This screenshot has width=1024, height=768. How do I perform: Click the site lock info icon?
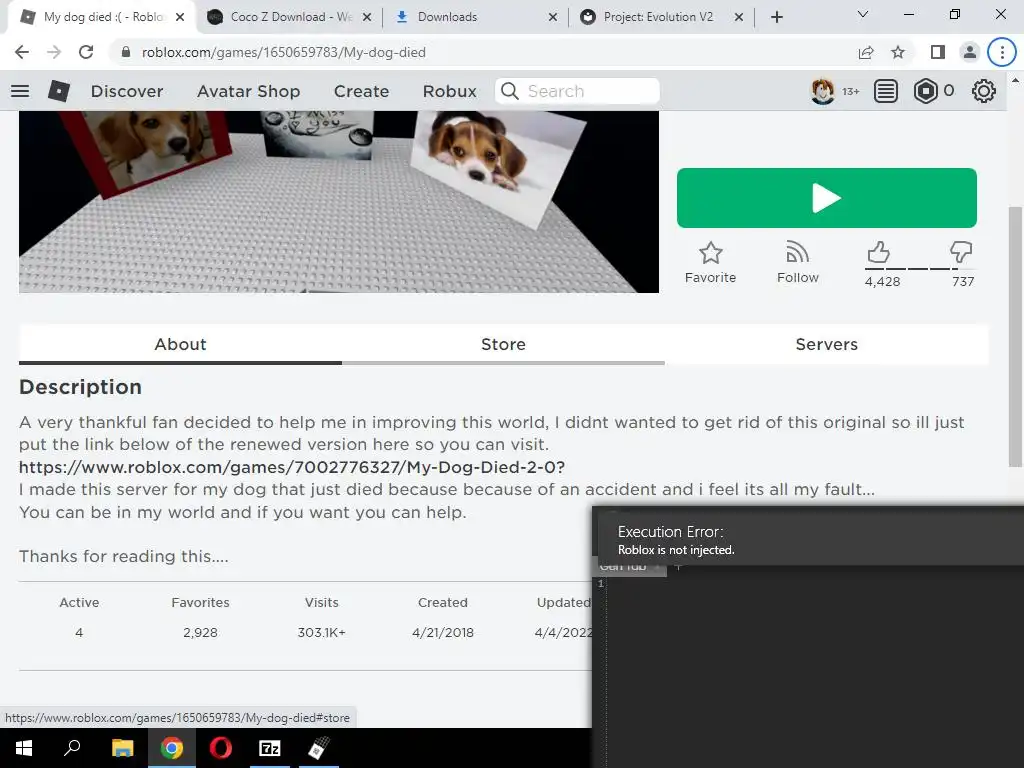point(126,52)
